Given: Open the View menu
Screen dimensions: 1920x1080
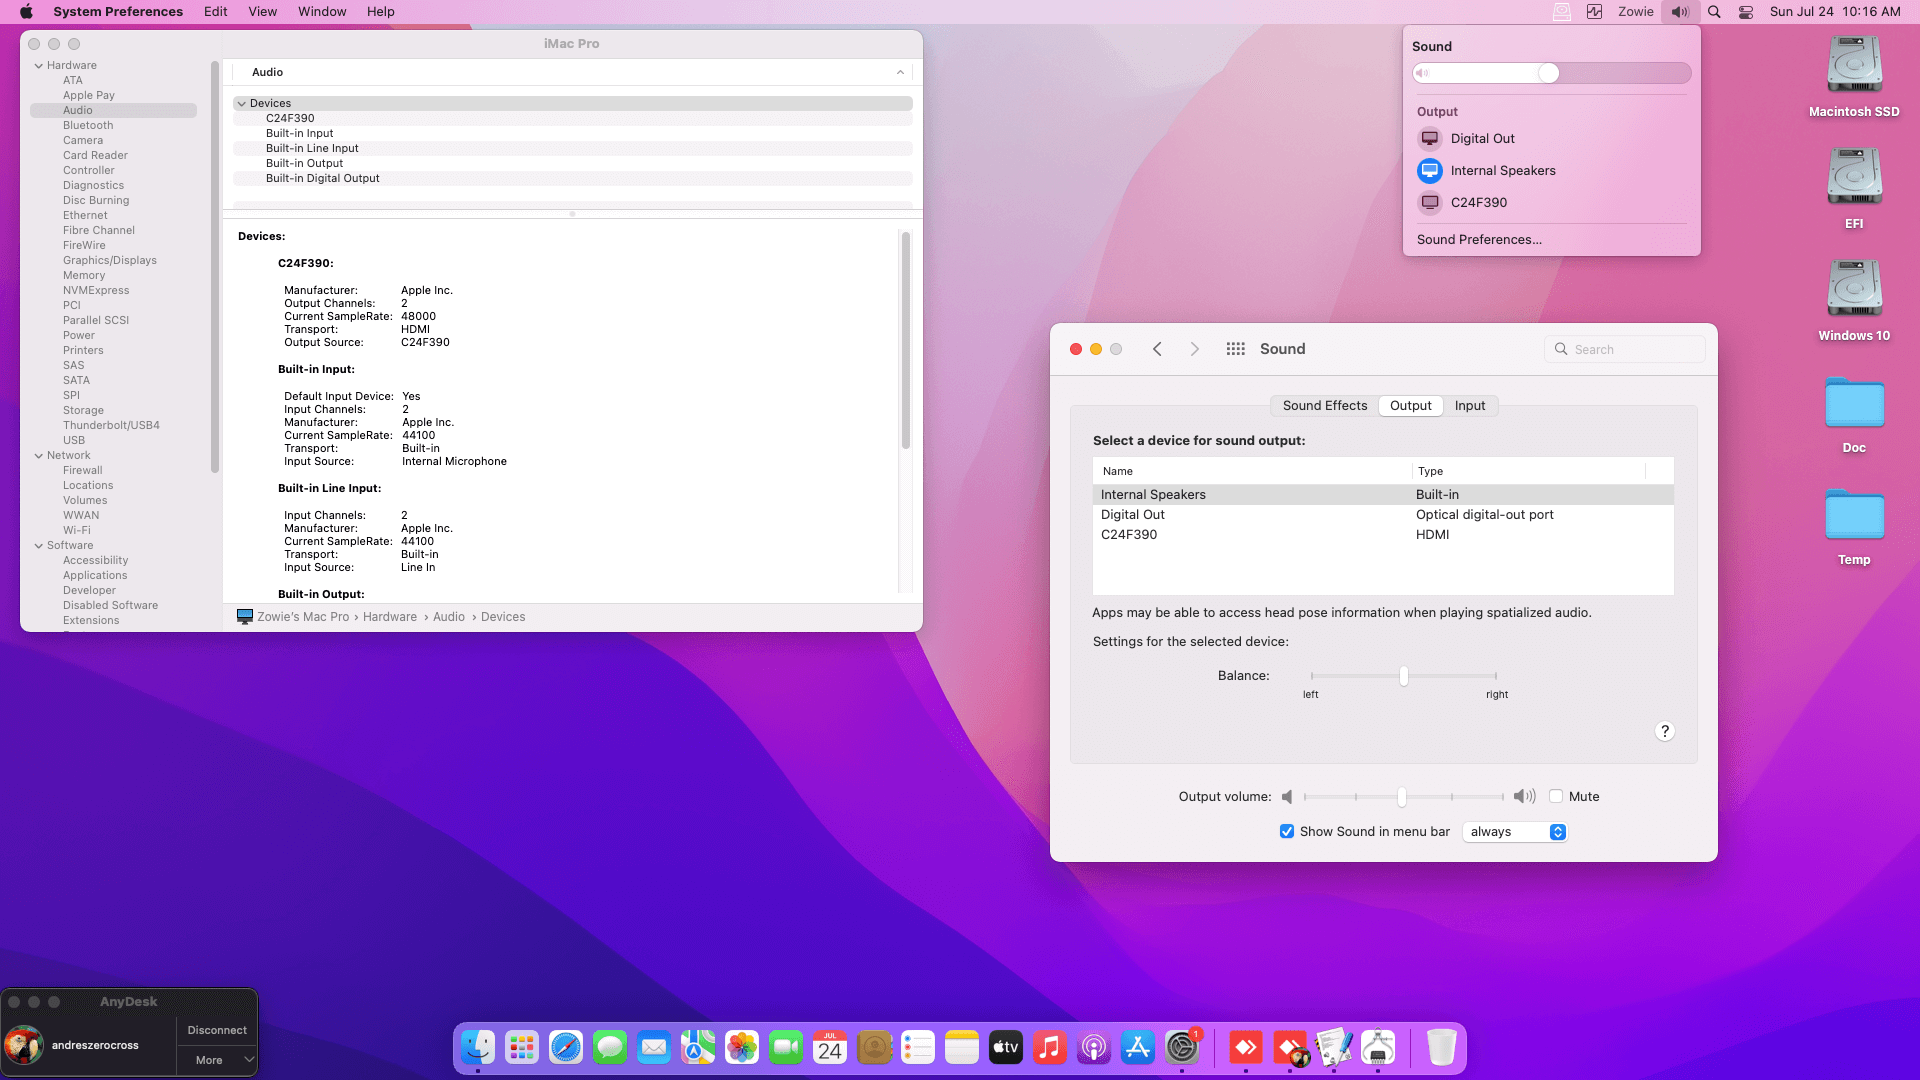Looking at the screenshot, I should (x=262, y=12).
